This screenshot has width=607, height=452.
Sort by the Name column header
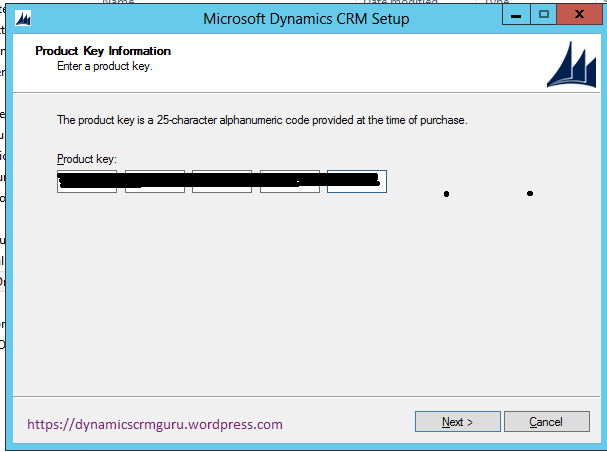point(118,3)
